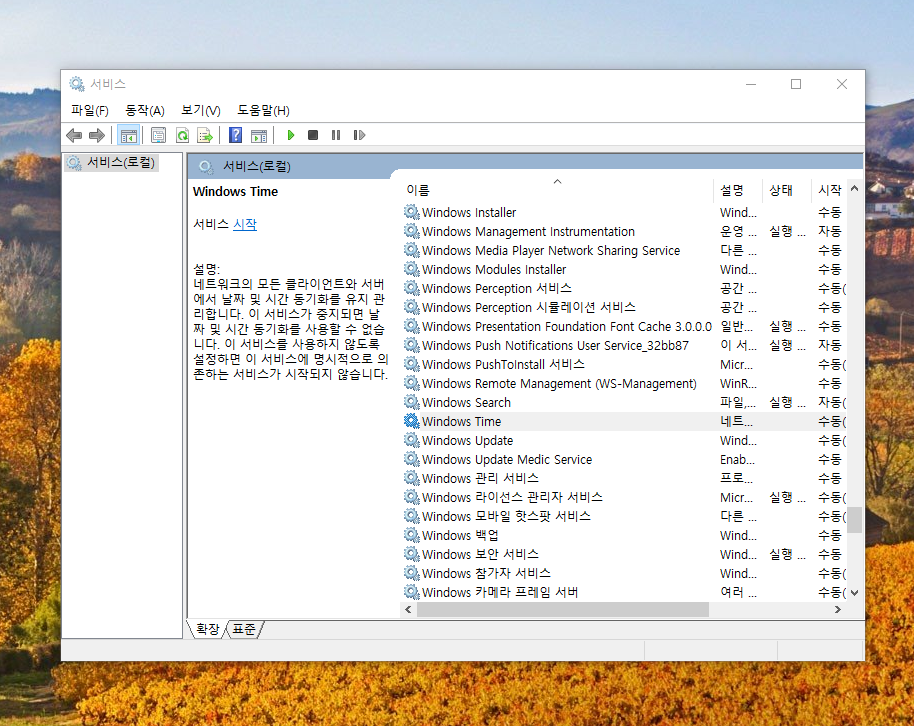Image resolution: width=914 pixels, height=726 pixels.
Task: Click the gear icon in 서비스(로컬) header
Action: [x=206, y=167]
